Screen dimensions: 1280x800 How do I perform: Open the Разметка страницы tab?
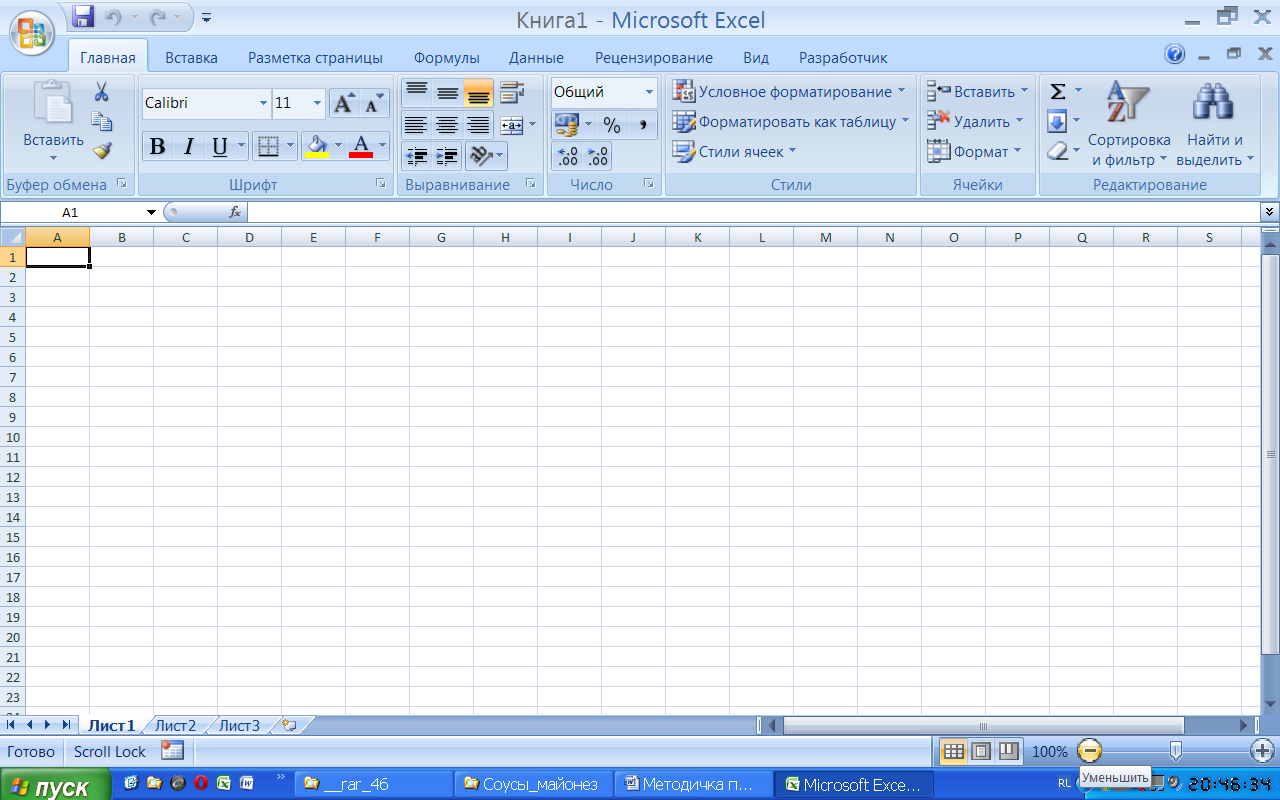[315, 58]
